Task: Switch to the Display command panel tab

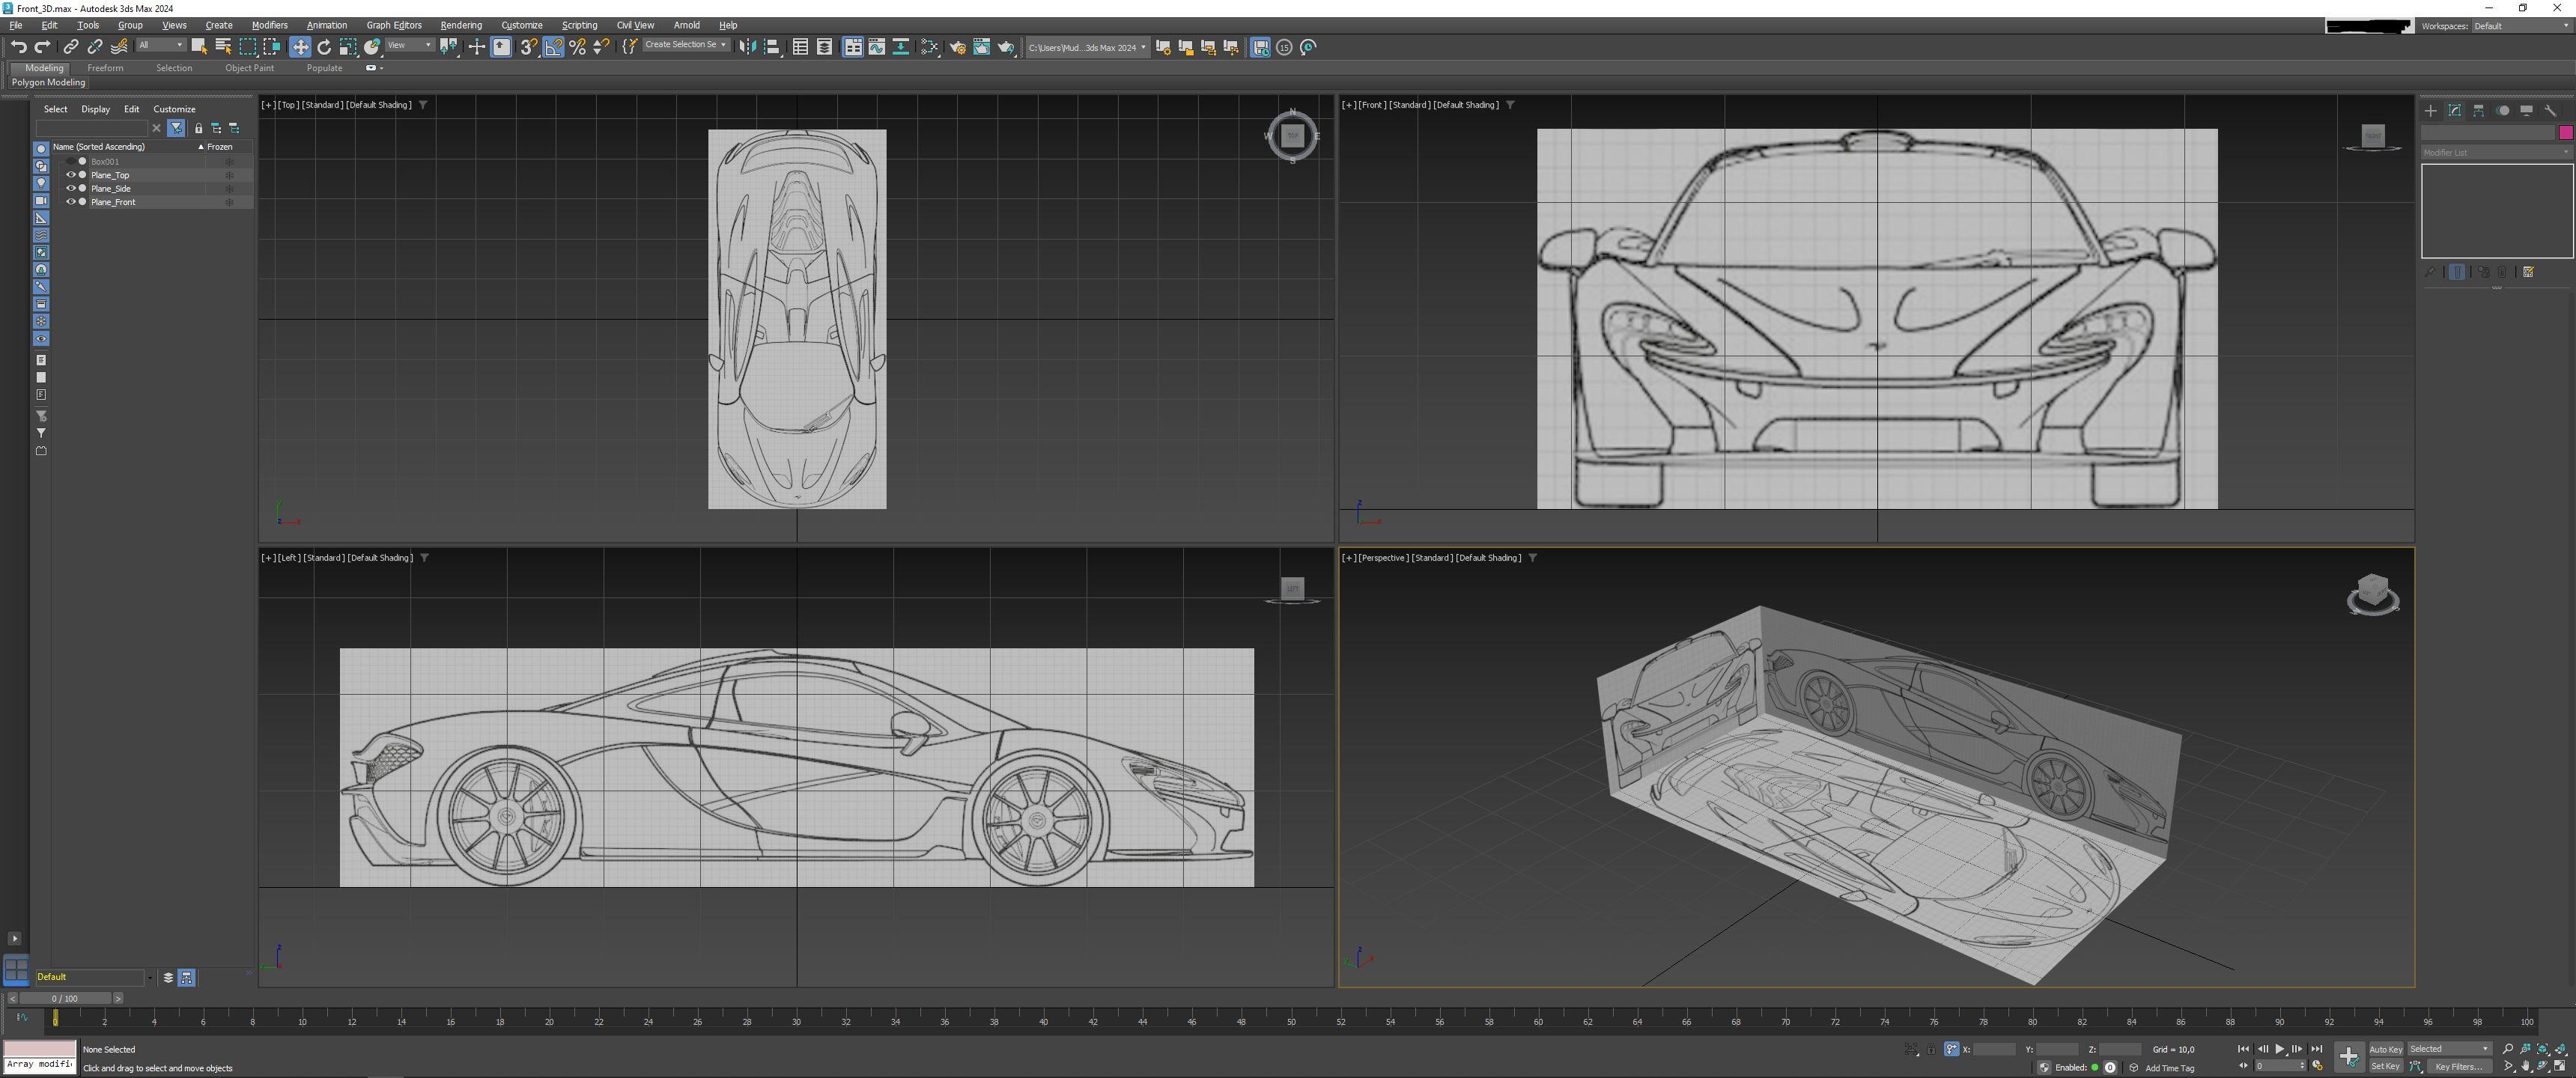Action: (x=2527, y=111)
